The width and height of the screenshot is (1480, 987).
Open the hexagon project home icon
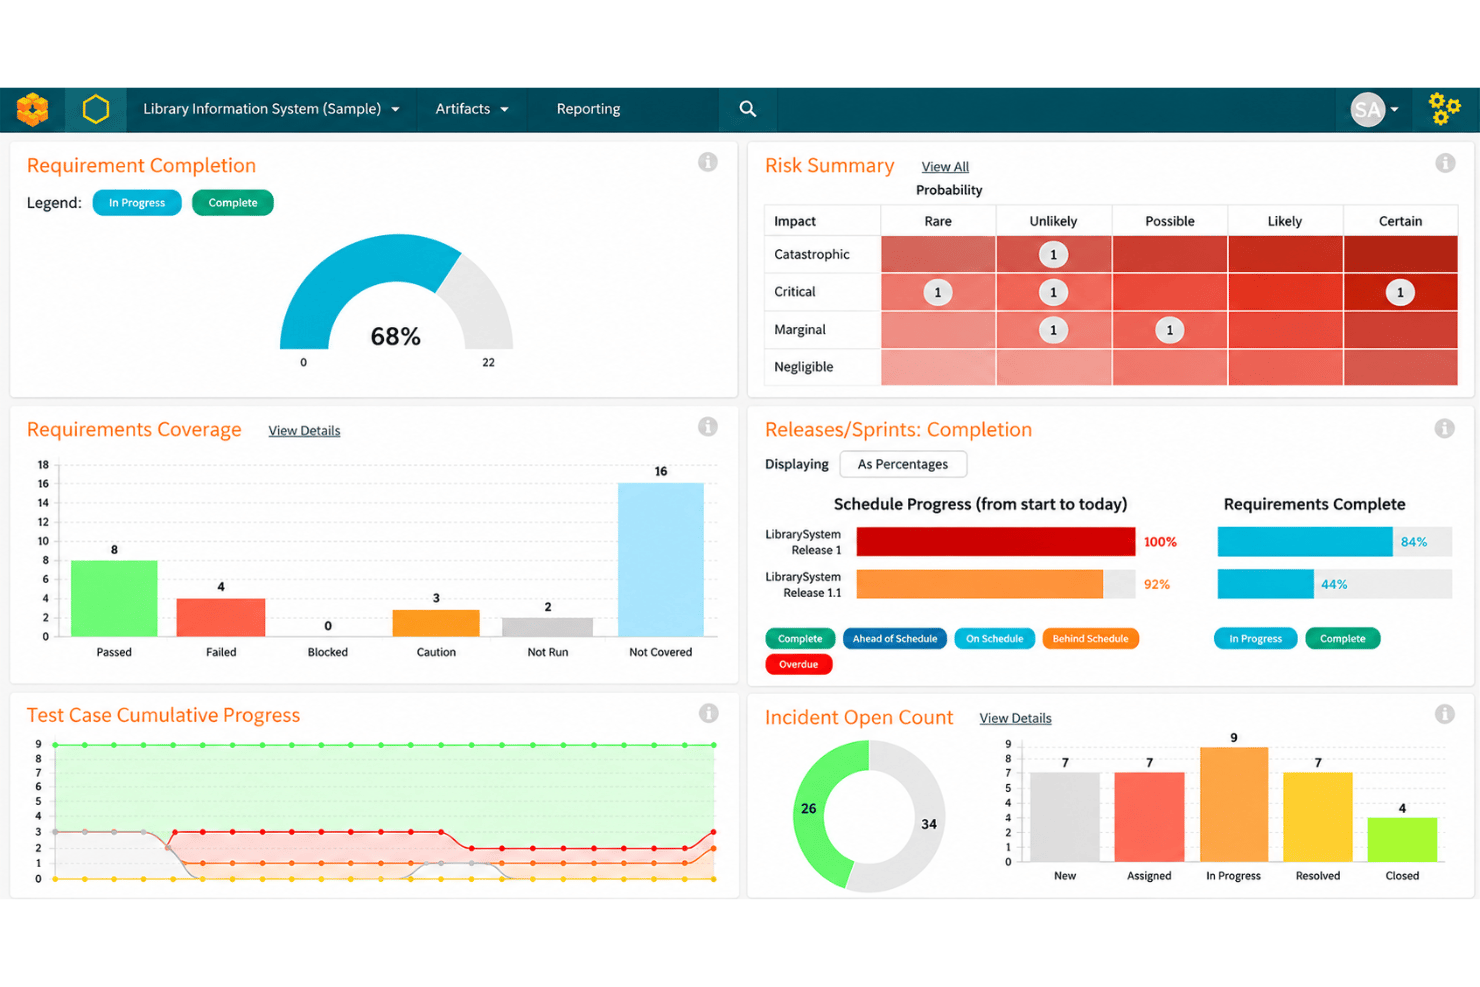click(96, 109)
